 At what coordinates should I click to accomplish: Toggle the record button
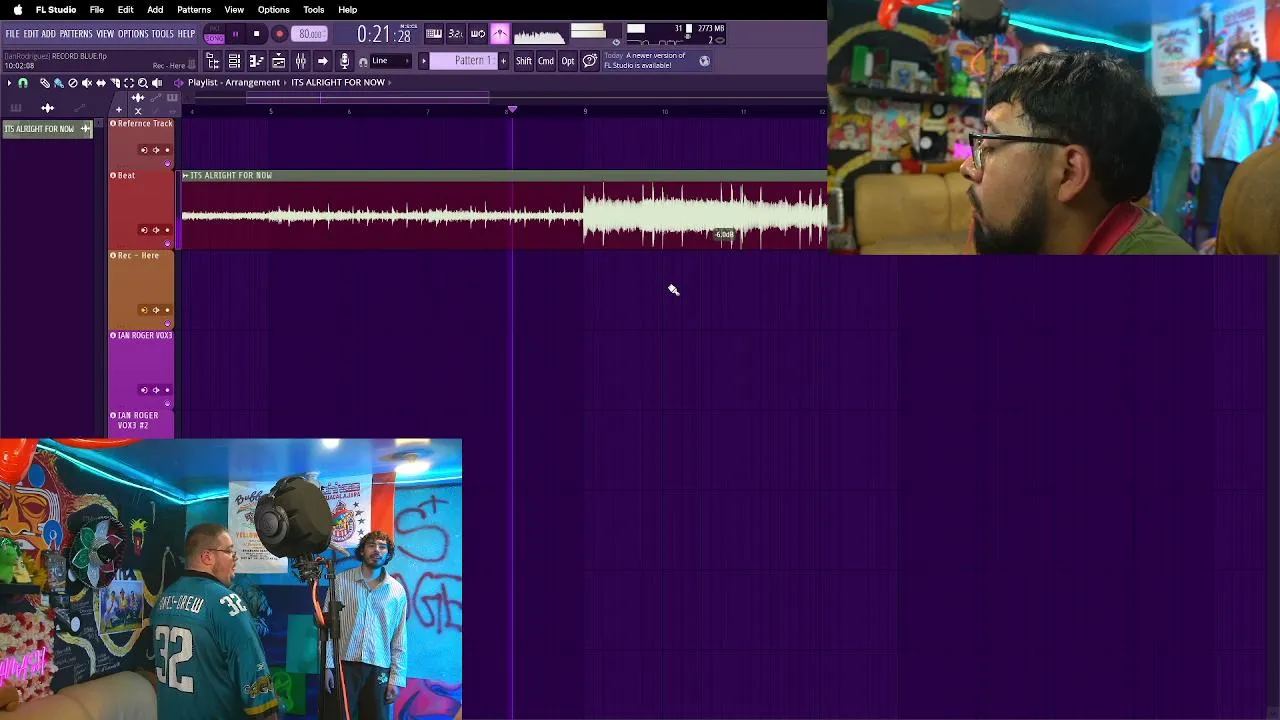(280, 34)
